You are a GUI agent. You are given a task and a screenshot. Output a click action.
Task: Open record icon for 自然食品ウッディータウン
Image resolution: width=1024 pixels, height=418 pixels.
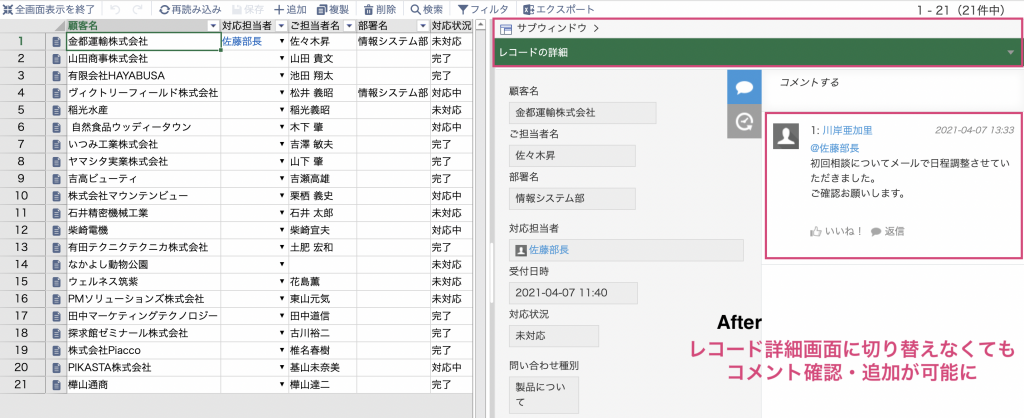[x=56, y=127]
